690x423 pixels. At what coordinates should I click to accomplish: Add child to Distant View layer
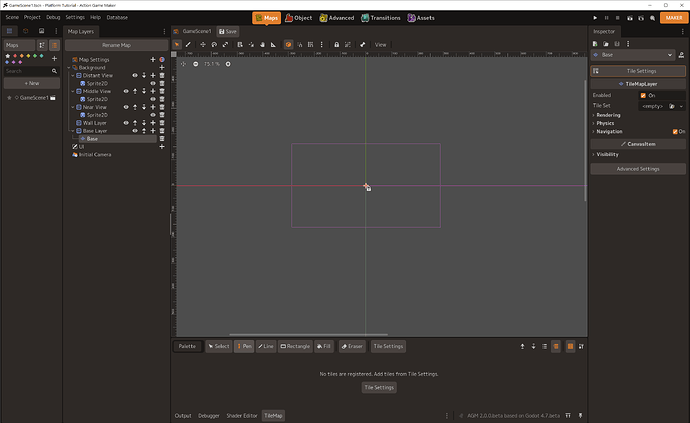coord(153,75)
